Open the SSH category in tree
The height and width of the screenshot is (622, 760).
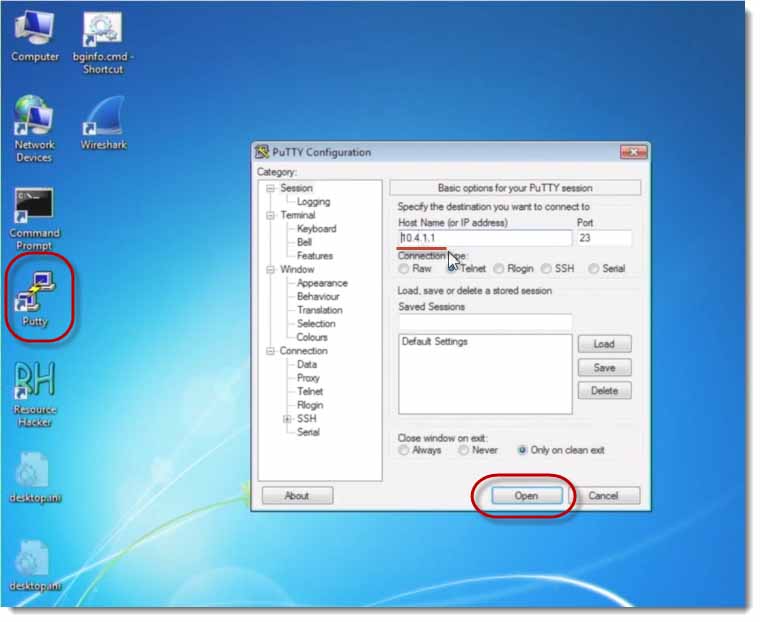(x=306, y=419)
